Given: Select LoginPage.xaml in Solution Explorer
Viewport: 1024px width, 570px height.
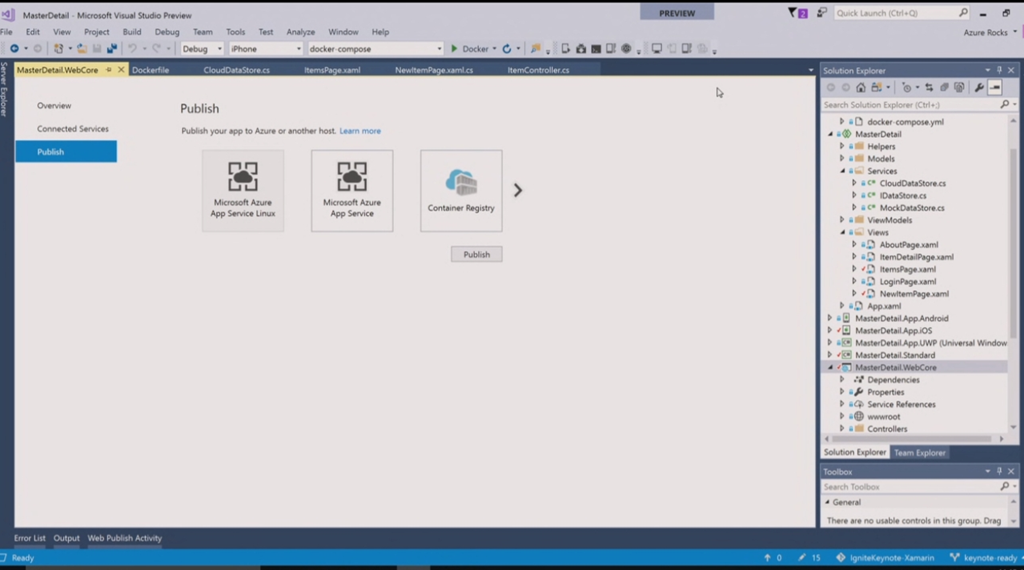Looking at the screenshot, I should [908, 281].
